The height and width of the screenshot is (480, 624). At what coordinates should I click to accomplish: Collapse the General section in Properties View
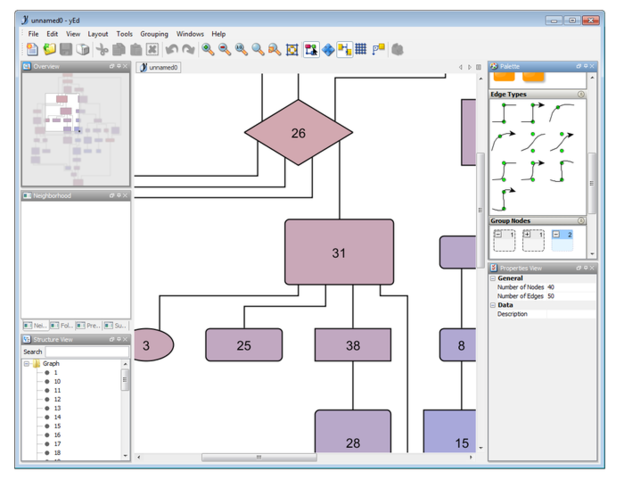493,278
